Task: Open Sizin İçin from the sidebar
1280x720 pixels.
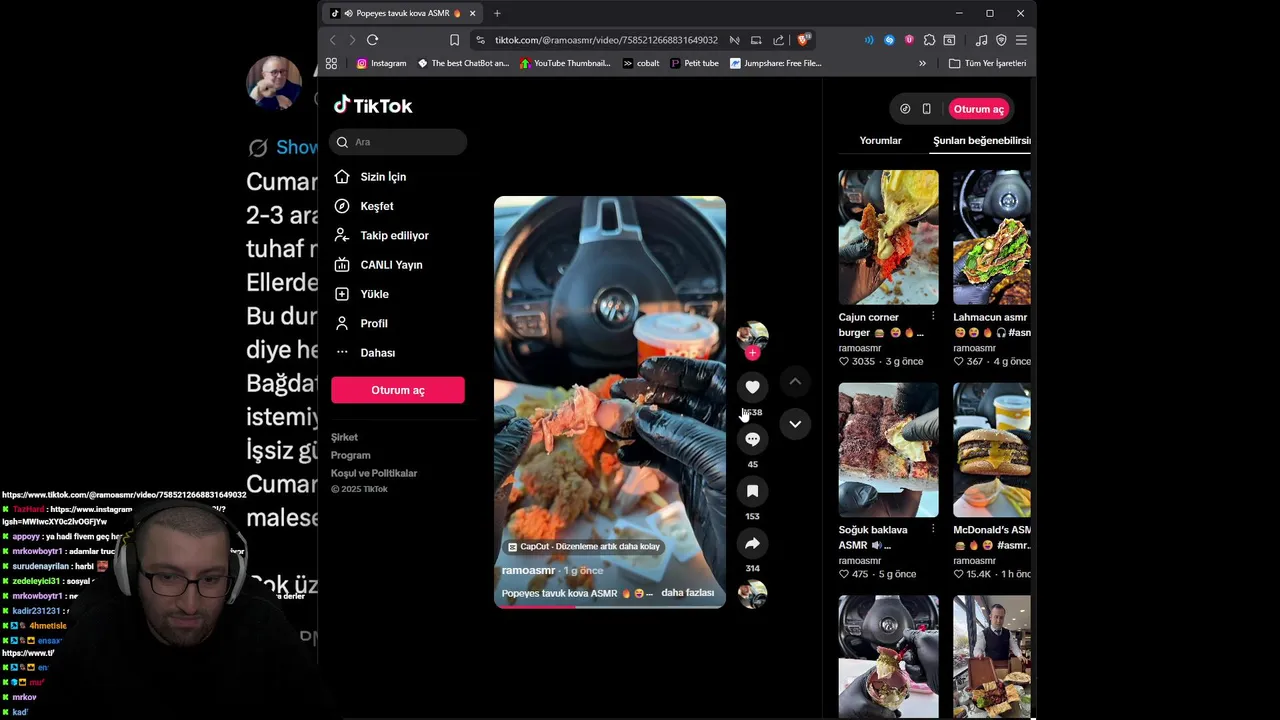Action: coord(370,177)
